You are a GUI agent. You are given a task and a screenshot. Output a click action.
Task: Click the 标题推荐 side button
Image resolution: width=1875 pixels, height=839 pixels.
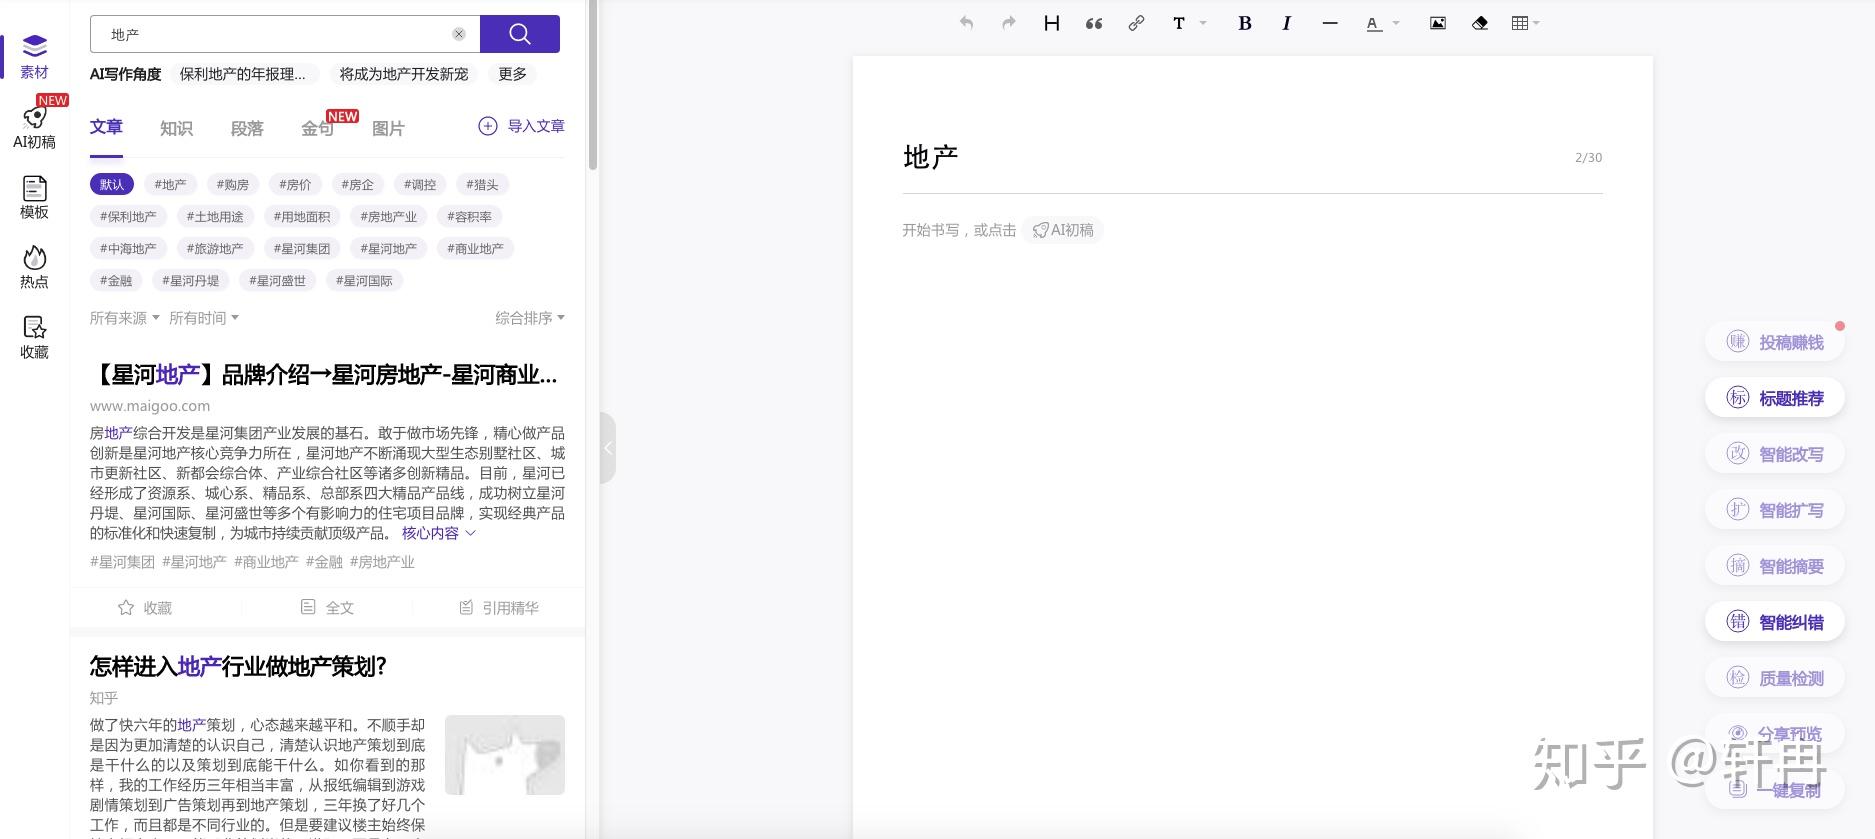click(1775, 398)
